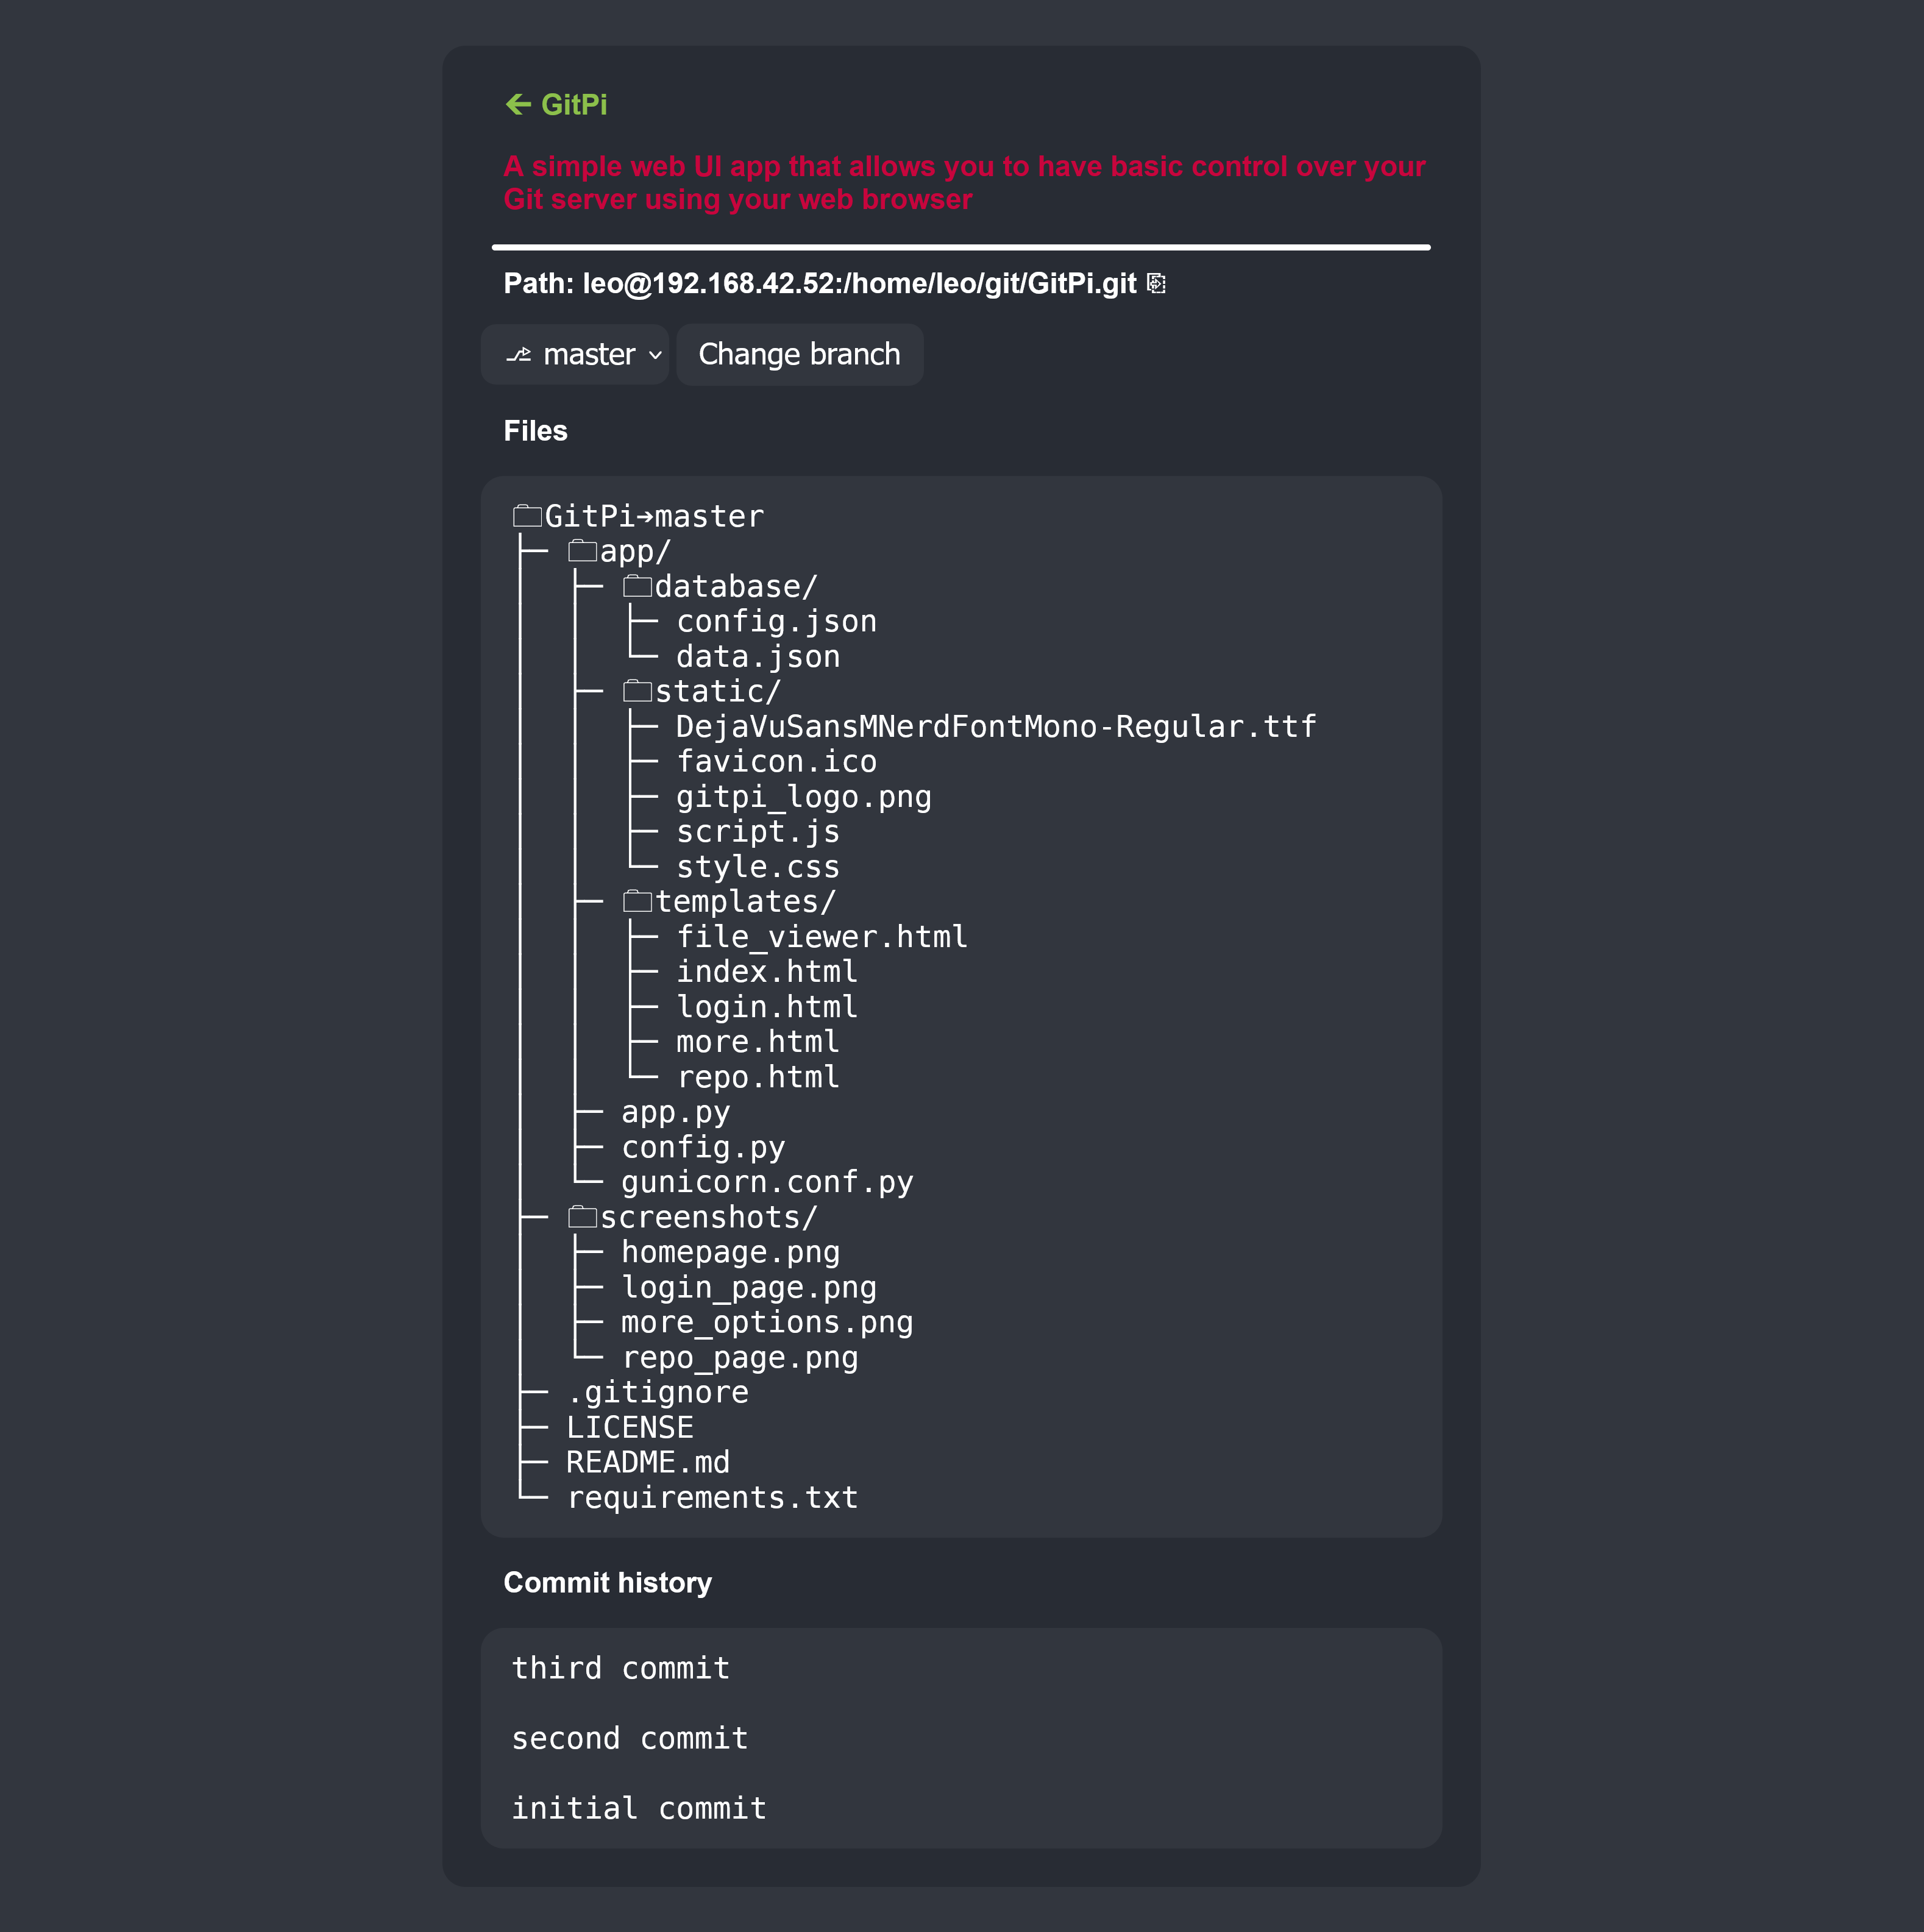The height and width of the screenshot is (1932, 1924).
Task: Open the style.css file
Action: [x=757, y=867]
